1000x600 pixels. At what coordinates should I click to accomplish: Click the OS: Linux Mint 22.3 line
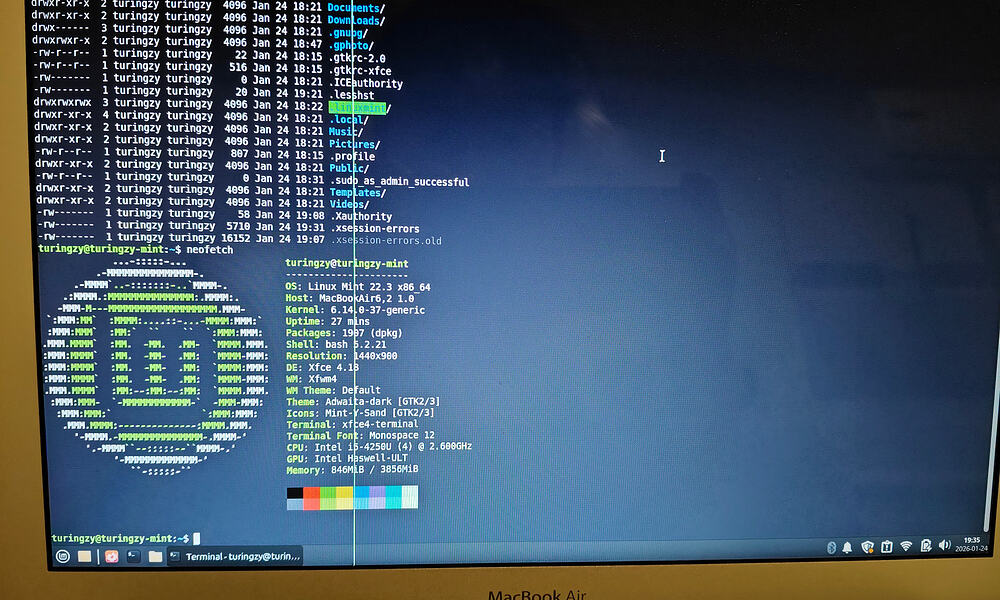point(358,287)
